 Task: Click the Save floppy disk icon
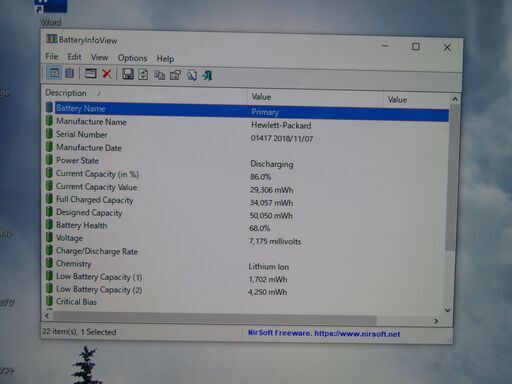(x=128, y=74)
